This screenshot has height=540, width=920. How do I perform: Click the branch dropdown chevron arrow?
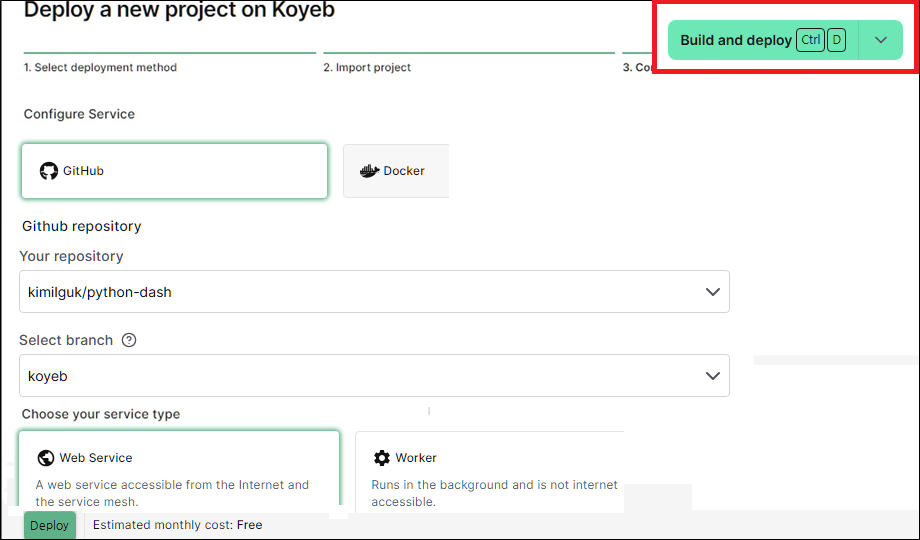tap(712, 376)
